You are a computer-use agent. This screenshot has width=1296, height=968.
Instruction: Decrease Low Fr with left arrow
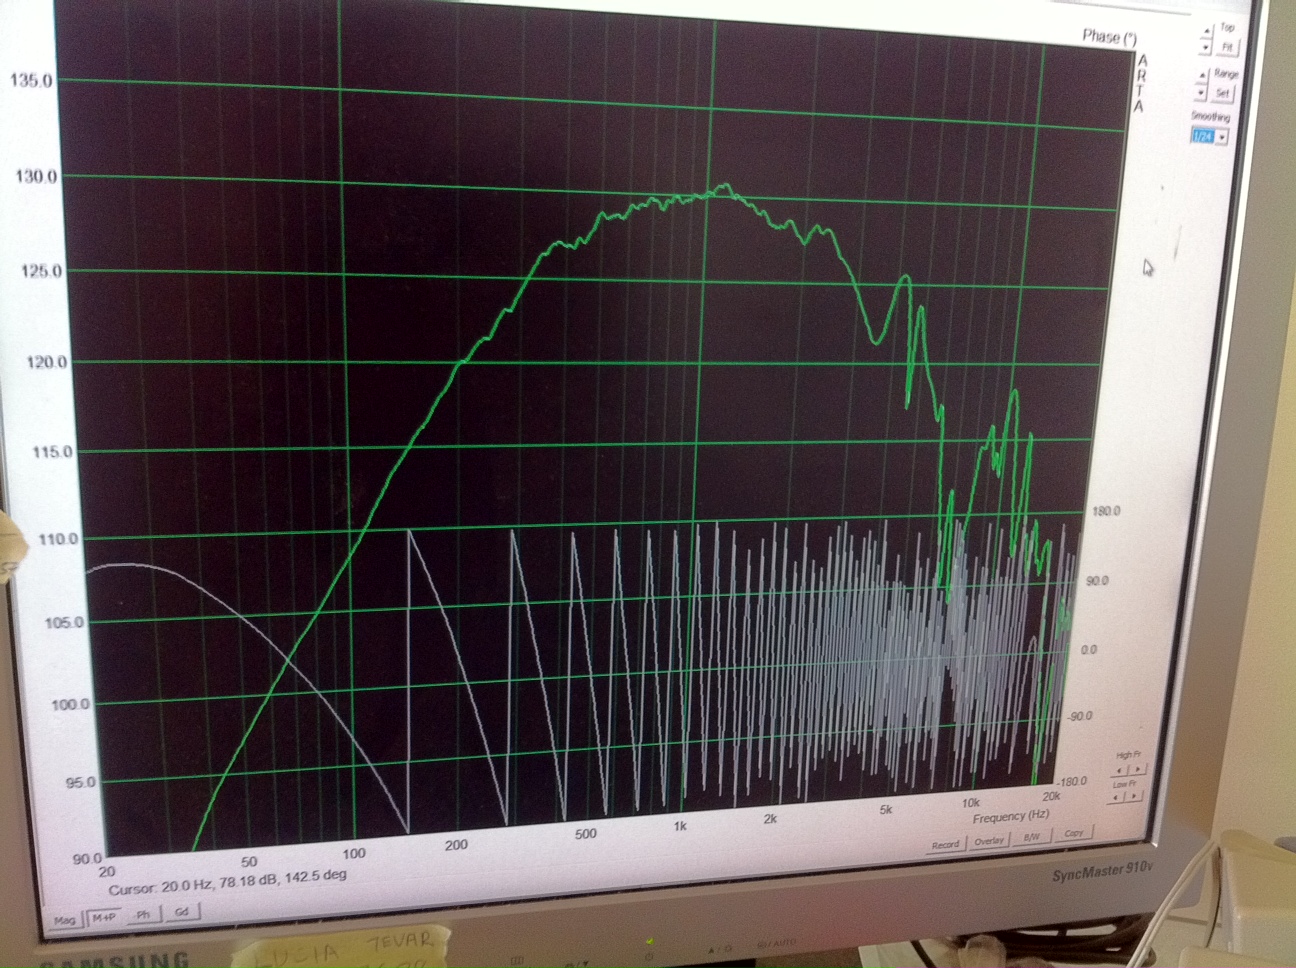click(x=1116, y=798)
